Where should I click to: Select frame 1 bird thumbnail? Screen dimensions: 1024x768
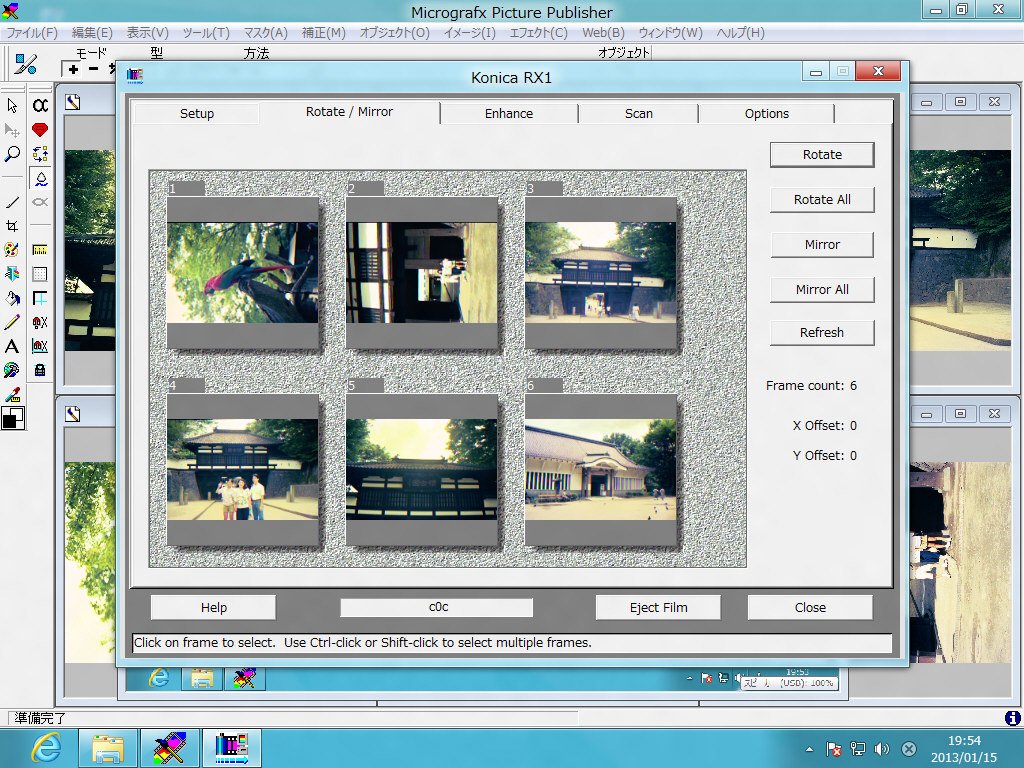click(242, 273)
